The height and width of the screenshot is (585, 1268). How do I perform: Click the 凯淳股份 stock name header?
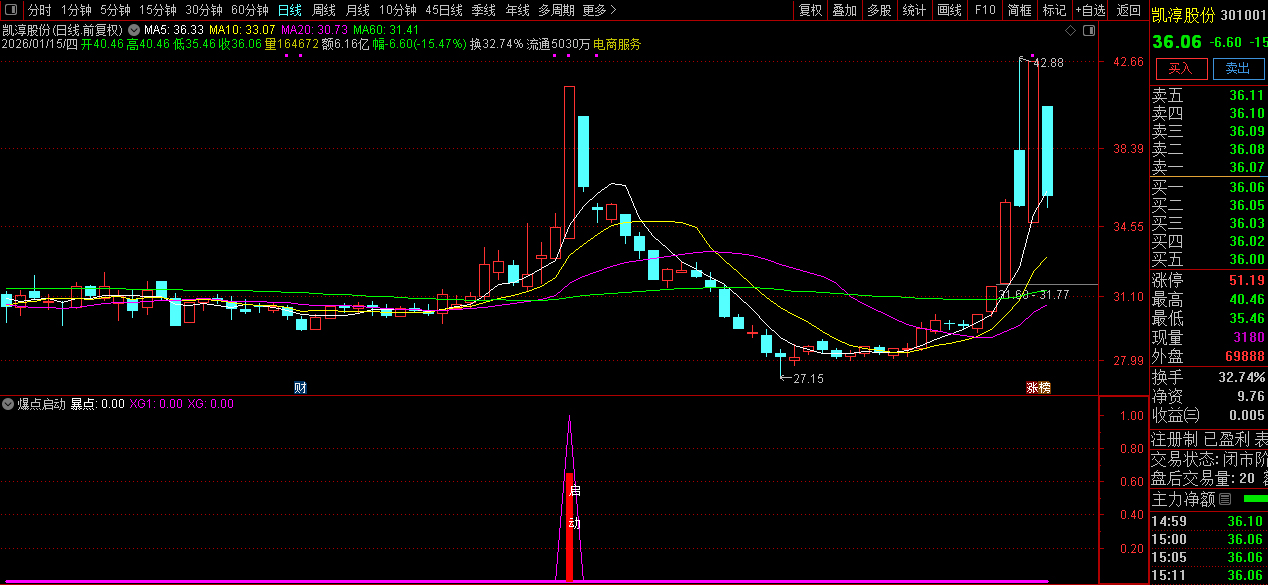click(1183, 15)
